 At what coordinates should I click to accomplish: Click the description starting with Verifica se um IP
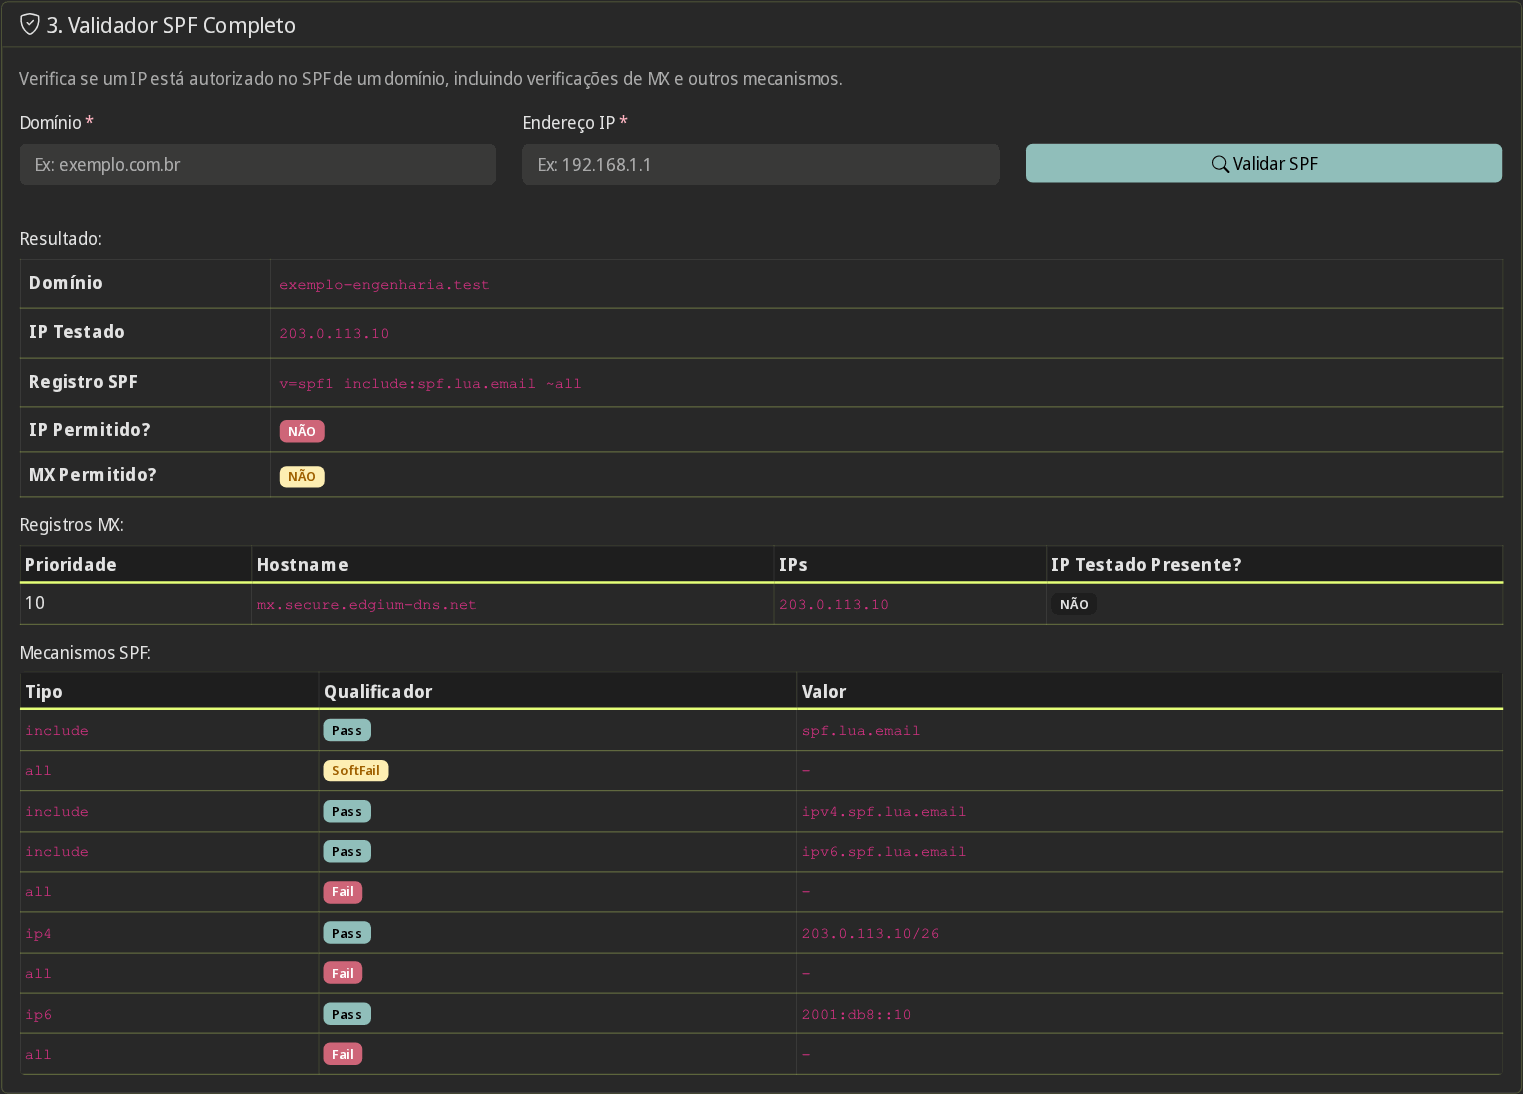tap(431, 79)
